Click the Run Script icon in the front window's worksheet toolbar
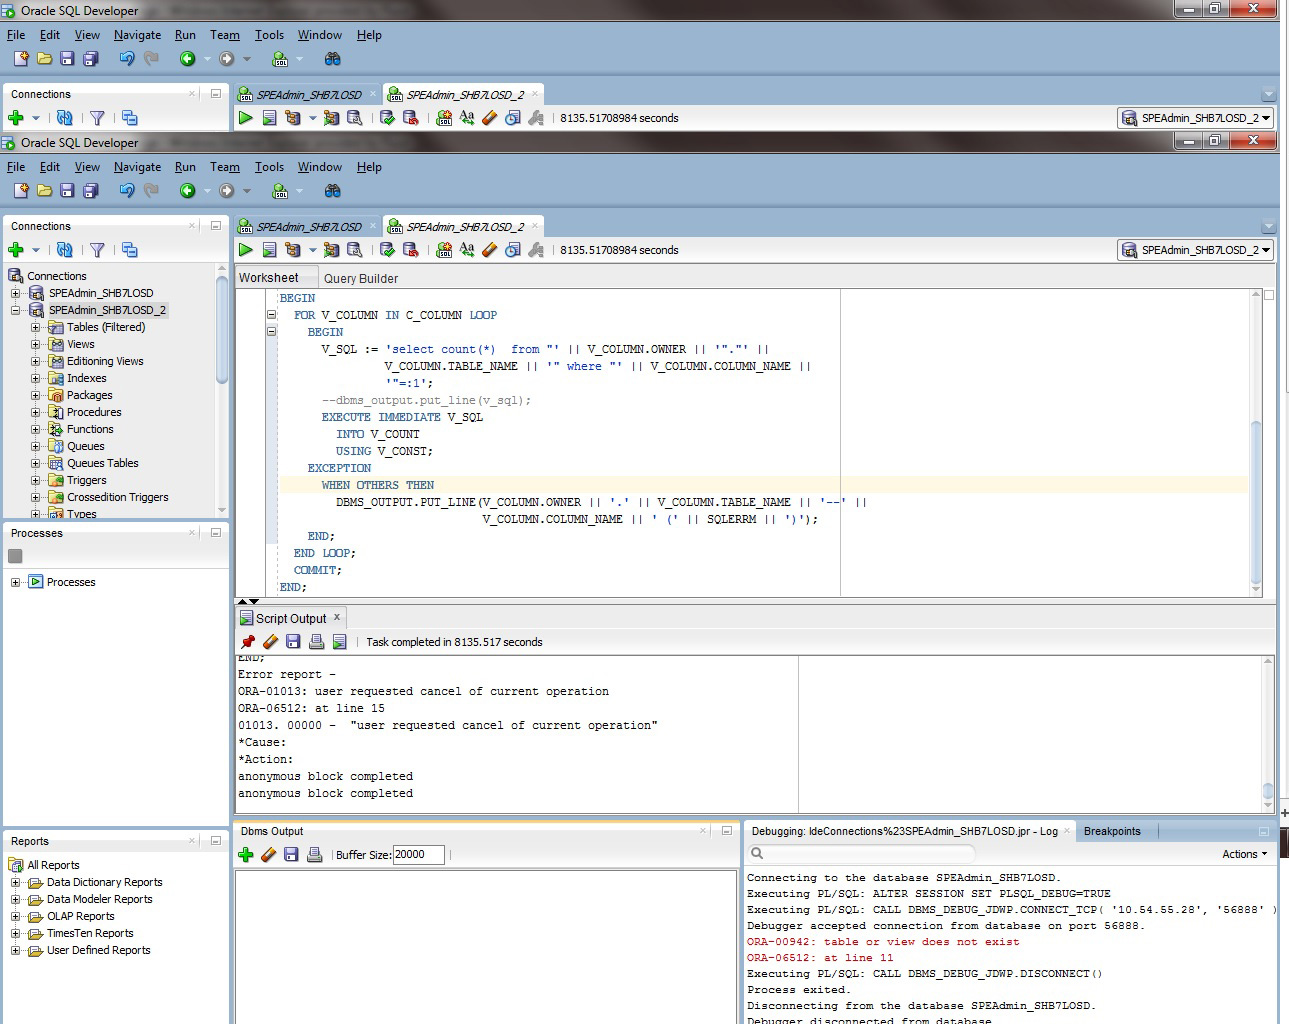This screenshot has width=1289, height=1024. [270, 250]
